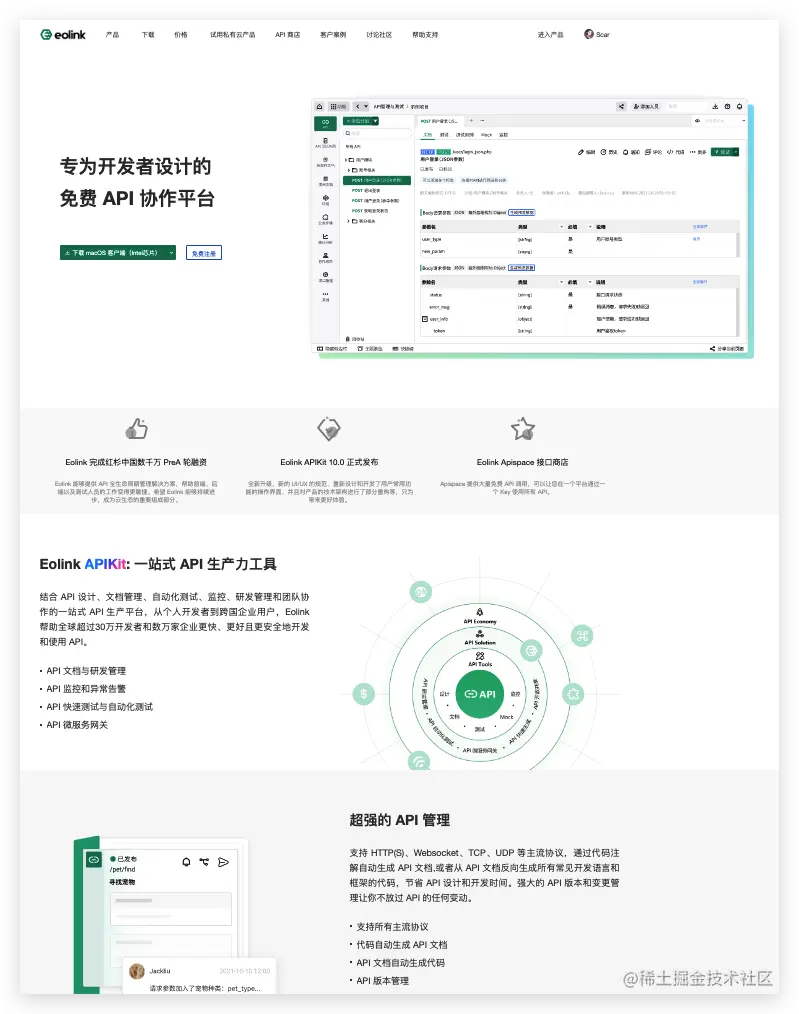Select the green API item in the app sidebar
Screen dimensions: 799x1014
(325, 124)
